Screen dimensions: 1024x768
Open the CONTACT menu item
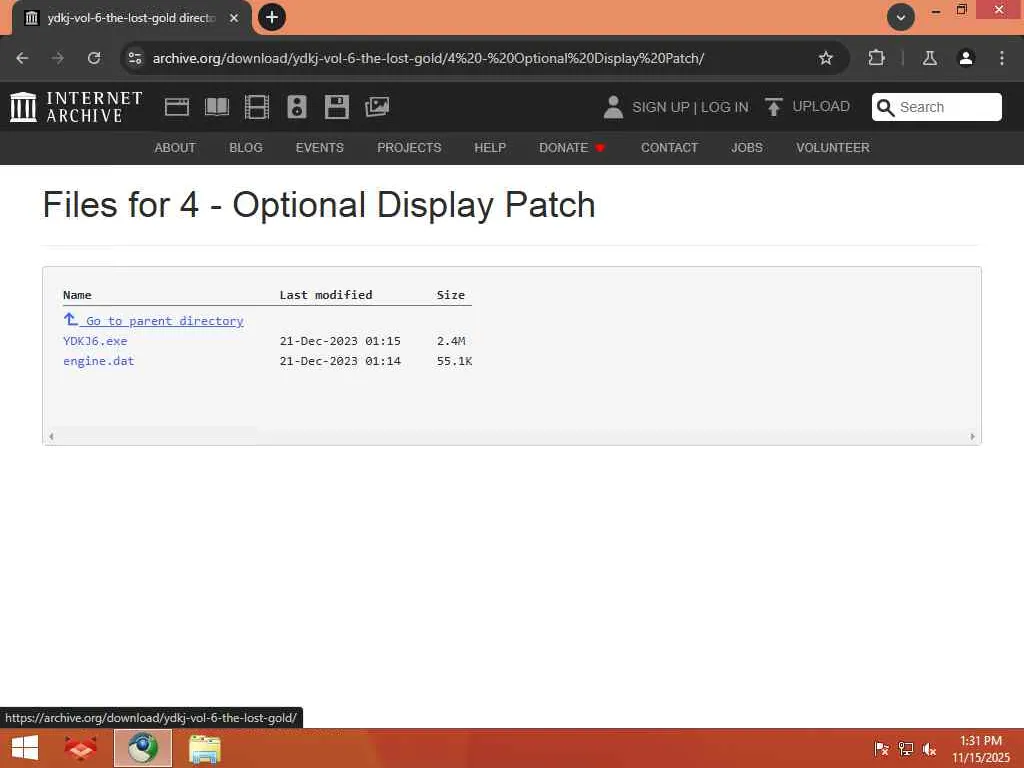click(669, 148)
